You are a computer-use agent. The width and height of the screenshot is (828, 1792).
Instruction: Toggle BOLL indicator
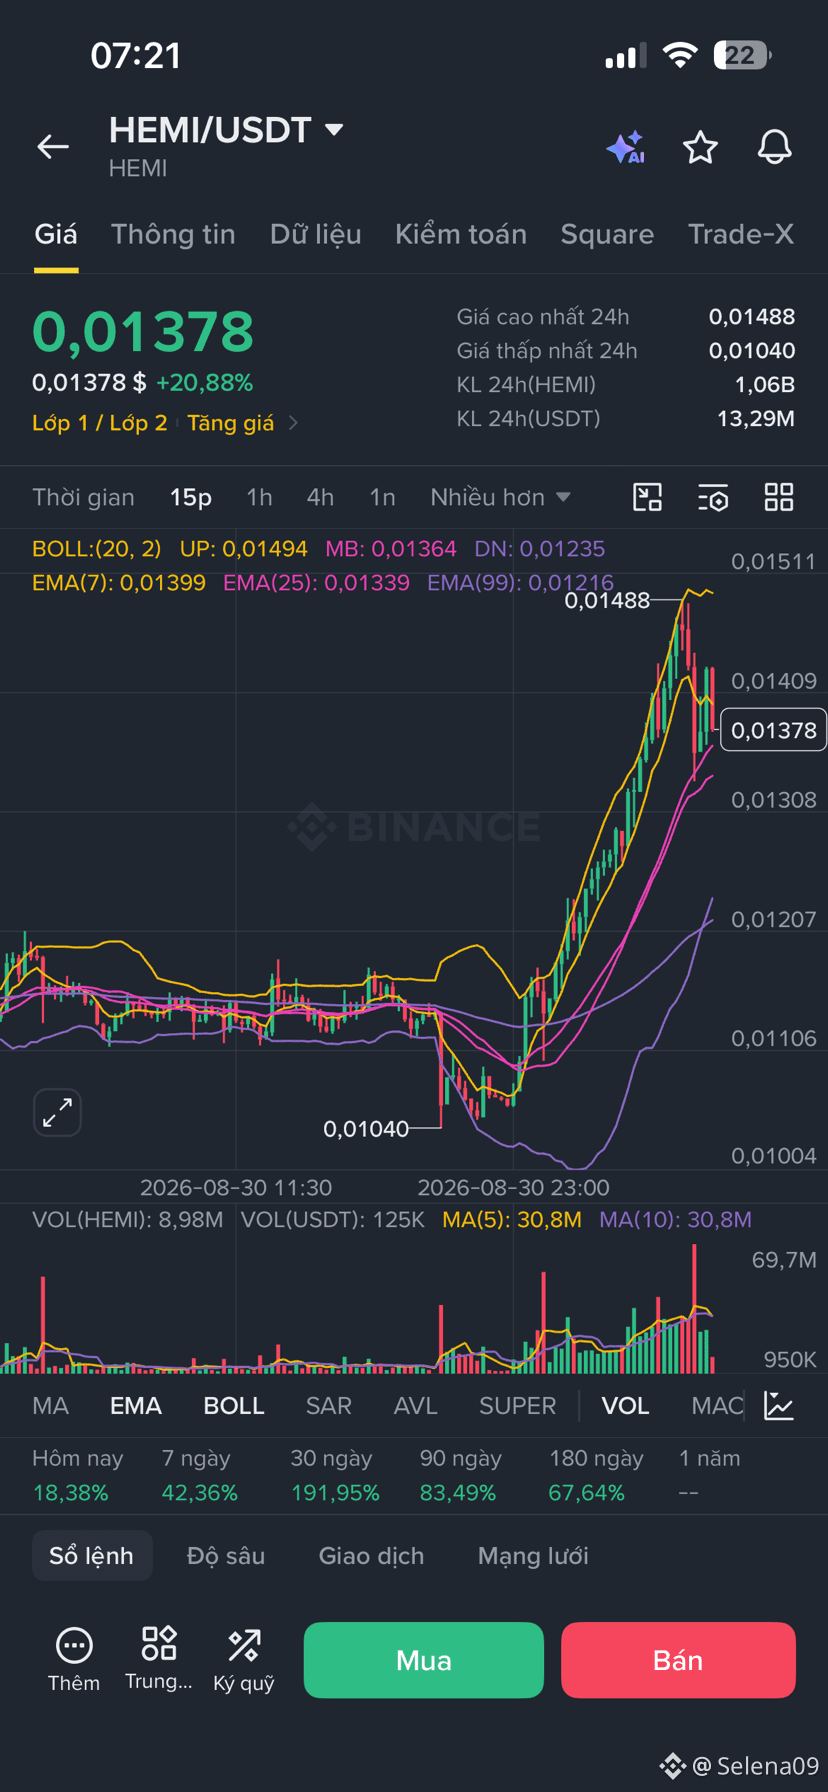click(234, 1405)
